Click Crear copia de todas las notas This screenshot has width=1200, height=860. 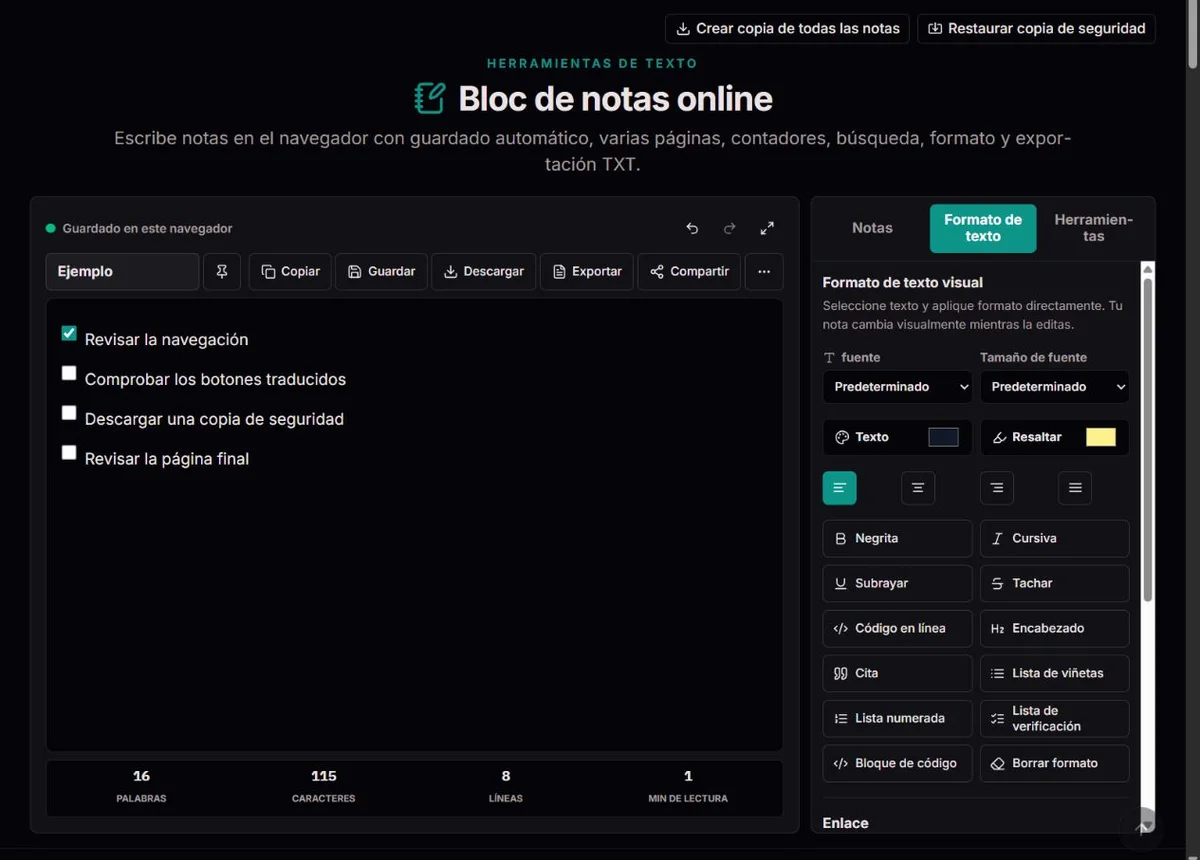click(788, 28)
